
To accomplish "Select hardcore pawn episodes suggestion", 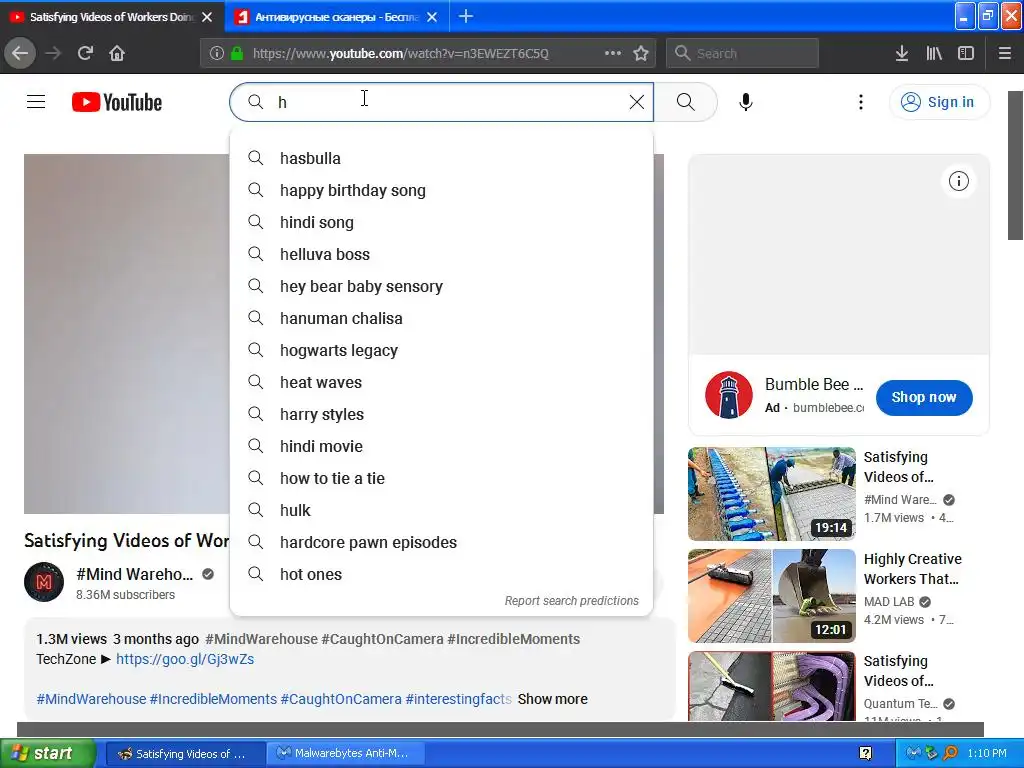I will tap(441, 542).
